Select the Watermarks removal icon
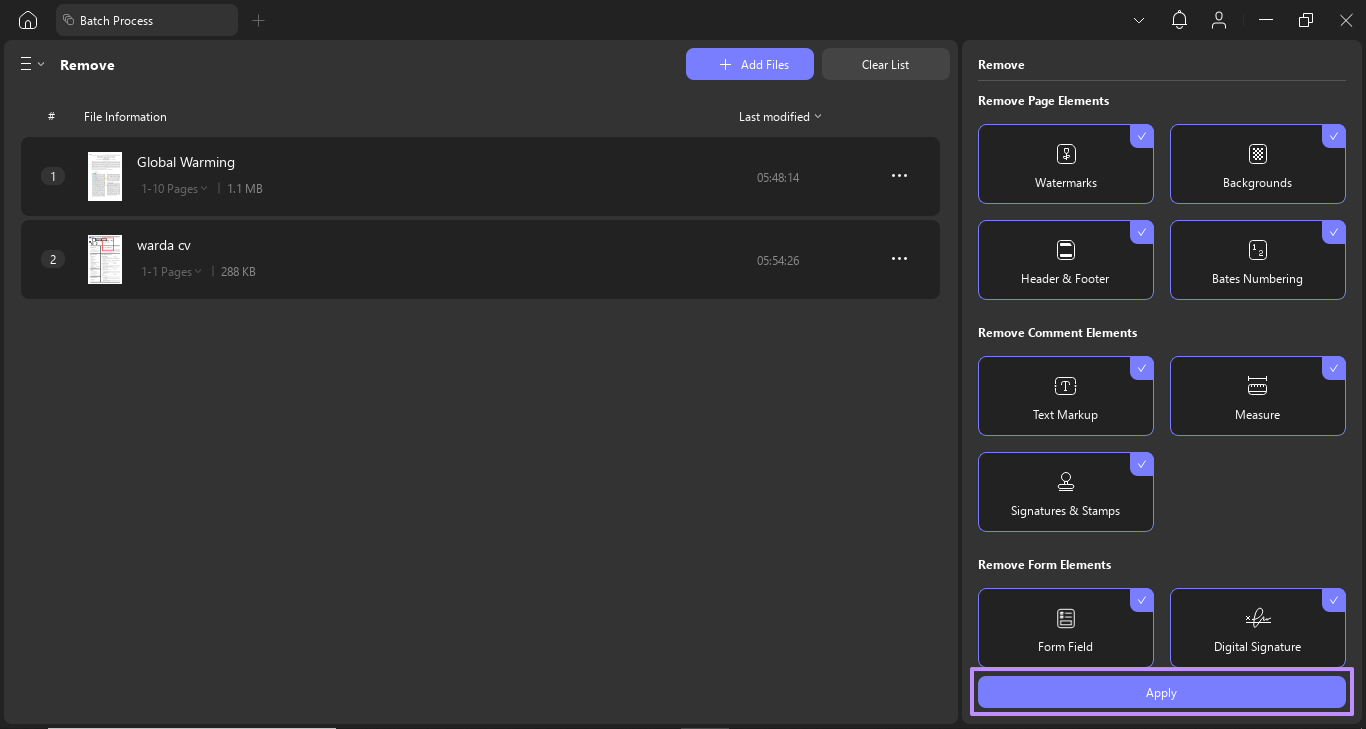 (x=1066, y=154)
